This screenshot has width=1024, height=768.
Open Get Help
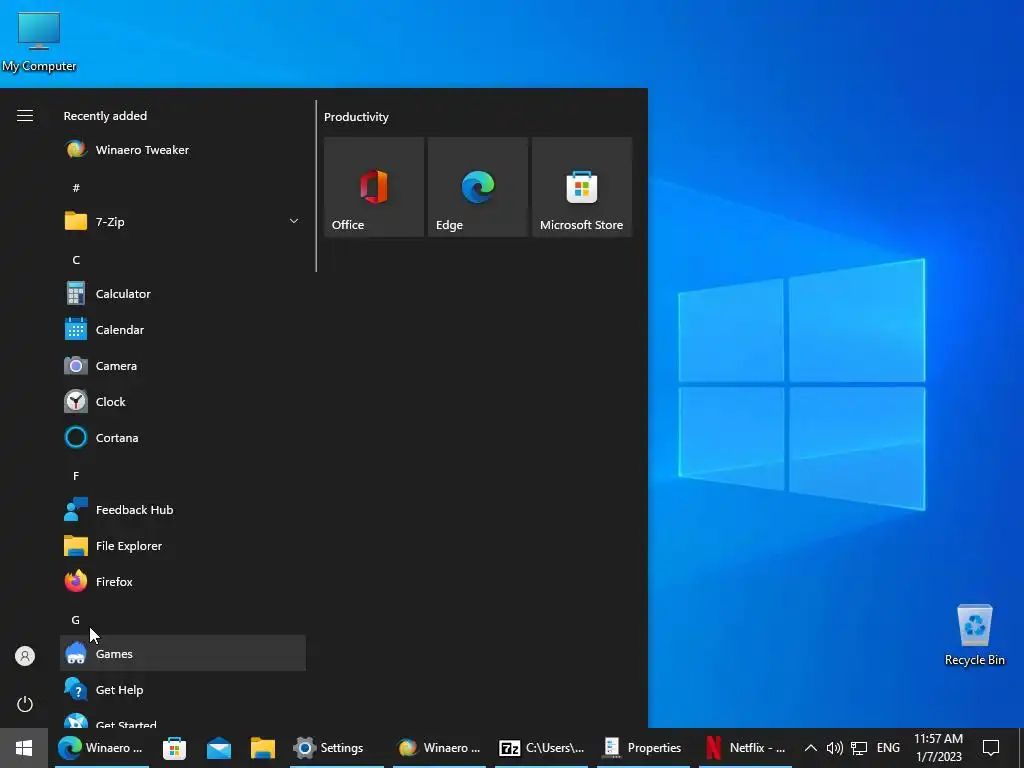[182, 690]
